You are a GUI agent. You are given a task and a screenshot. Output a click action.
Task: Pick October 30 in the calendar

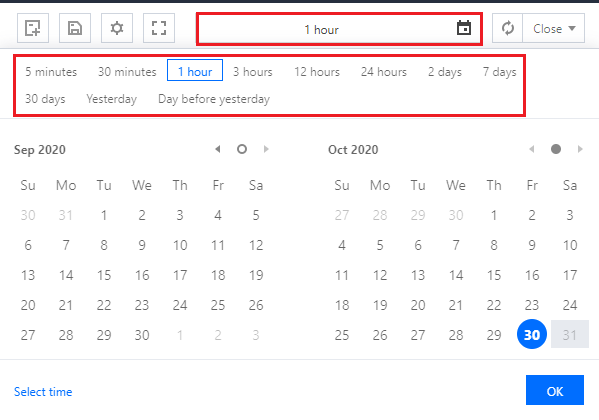[x=532, y=334]
